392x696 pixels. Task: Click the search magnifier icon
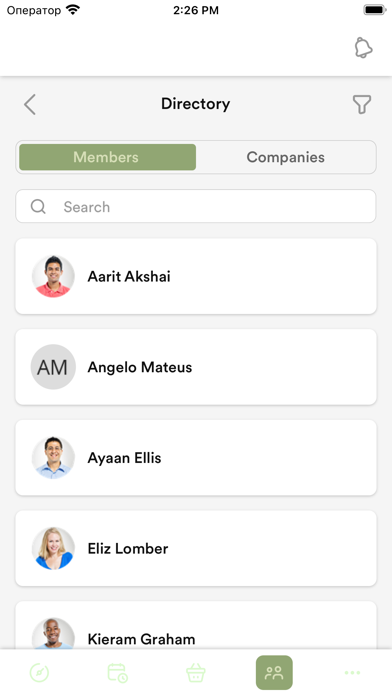click(x=38, y=206)
